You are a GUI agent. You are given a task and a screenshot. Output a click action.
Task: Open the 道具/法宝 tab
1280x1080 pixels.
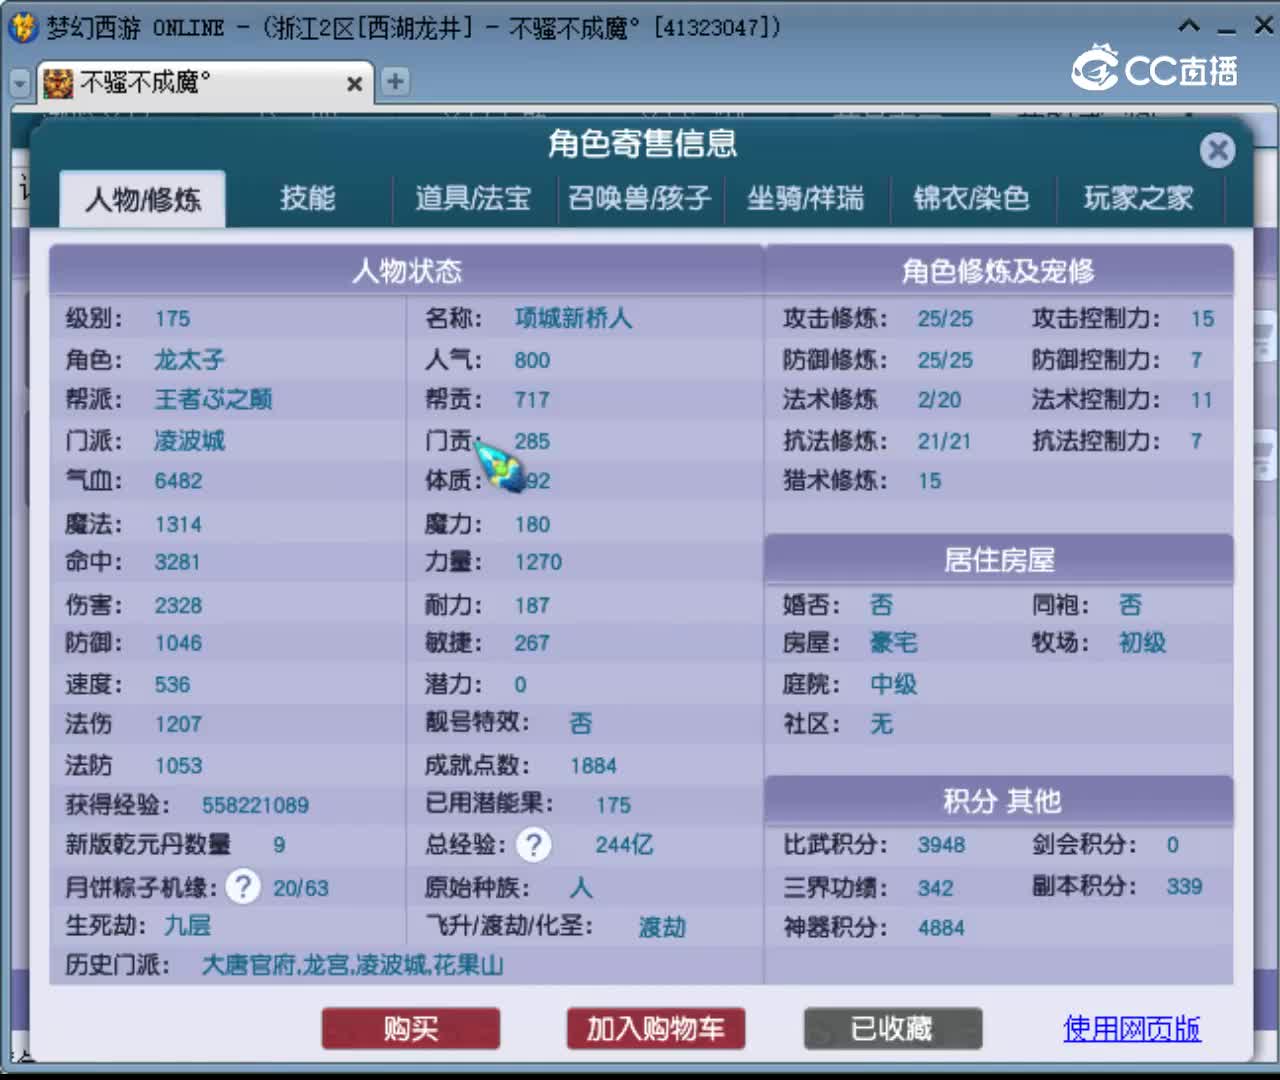click(x=473, y=198)
